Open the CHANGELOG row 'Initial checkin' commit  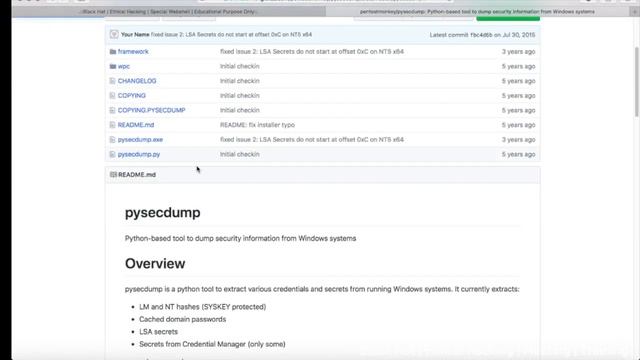[x=240, y=81]
